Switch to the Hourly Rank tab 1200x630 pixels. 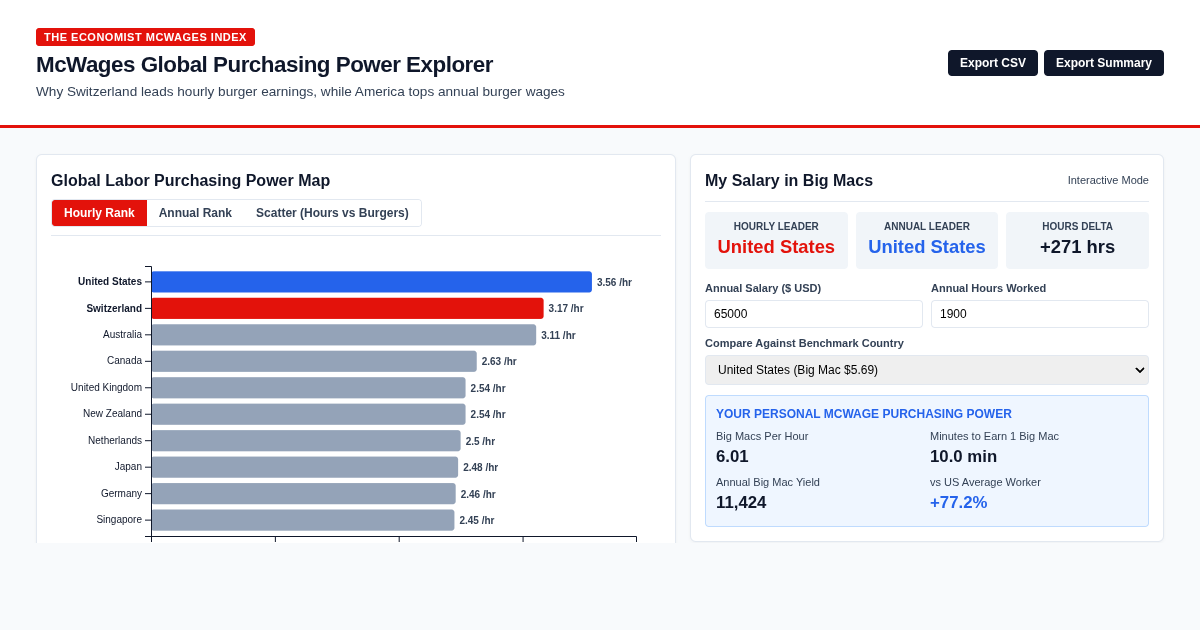coord(99,213)
